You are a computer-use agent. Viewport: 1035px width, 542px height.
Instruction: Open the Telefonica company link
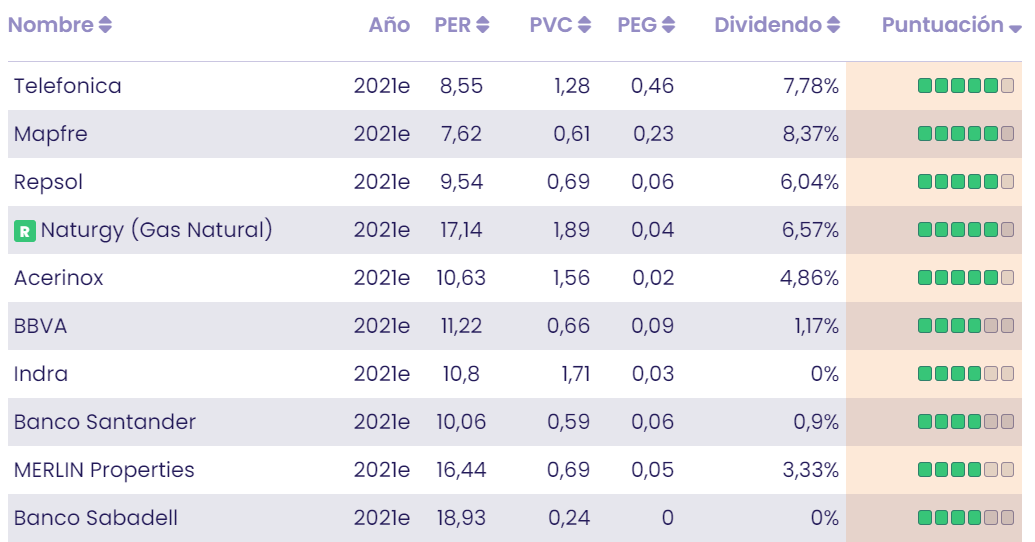[x=68, y=86]
